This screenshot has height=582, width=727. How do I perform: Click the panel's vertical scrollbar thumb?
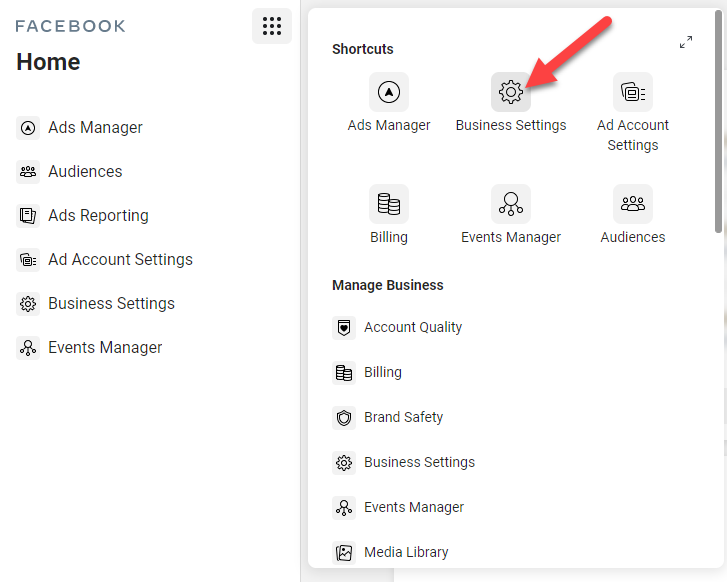(719, 122)
